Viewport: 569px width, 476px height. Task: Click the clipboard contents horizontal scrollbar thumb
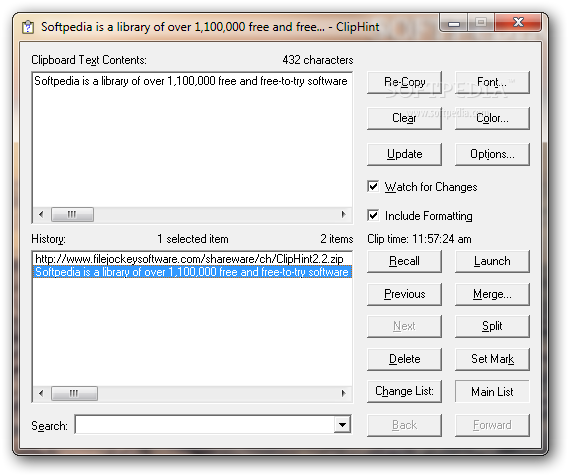pos(72,214)
